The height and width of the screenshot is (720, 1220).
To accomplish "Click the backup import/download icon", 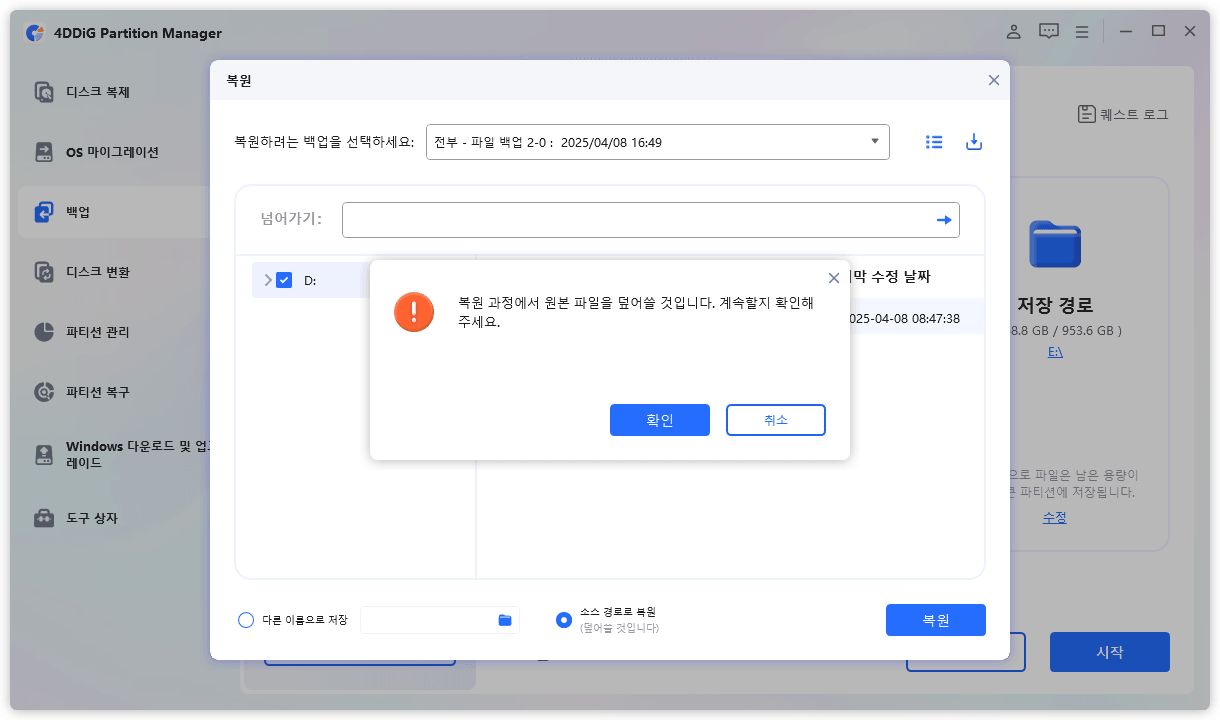I will pyautogui.click(x=974, y=141).
